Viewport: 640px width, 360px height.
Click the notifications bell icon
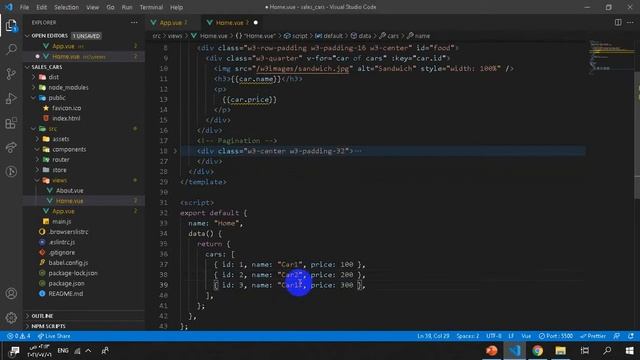[x=631, y=336]
